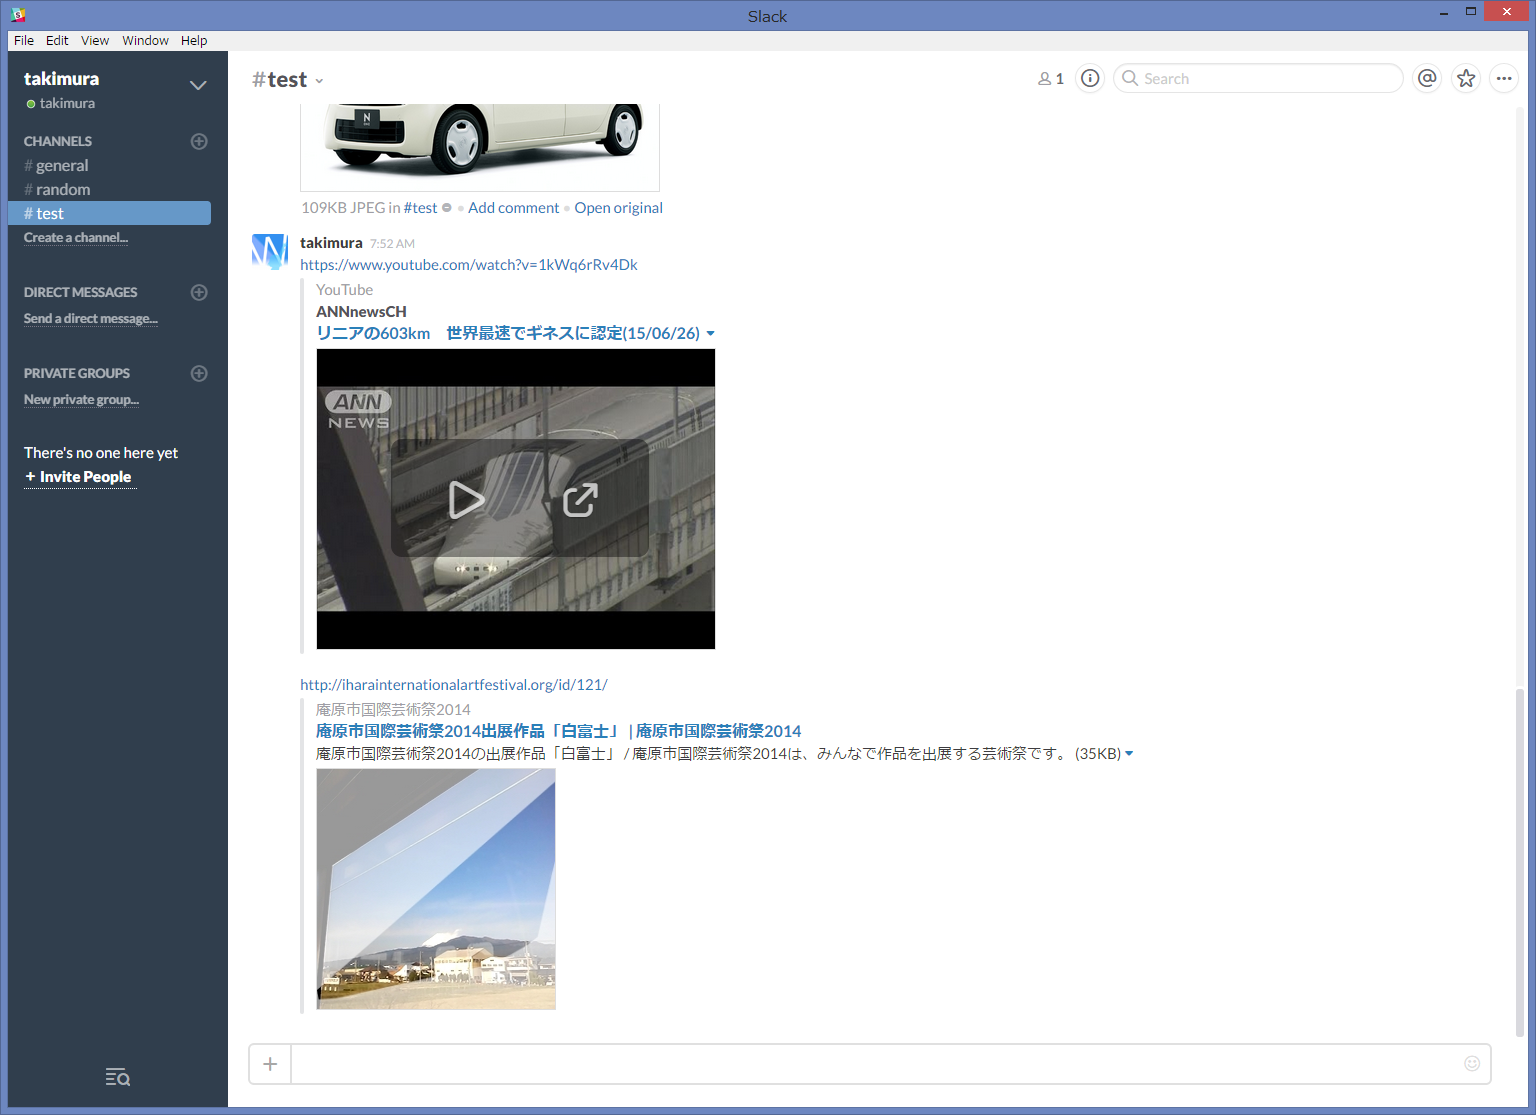Viewport: 1536px width, 1115px height.
Task: Open the three-dot more options menu
Action: pyautogui.click(x=1504, y=78)
